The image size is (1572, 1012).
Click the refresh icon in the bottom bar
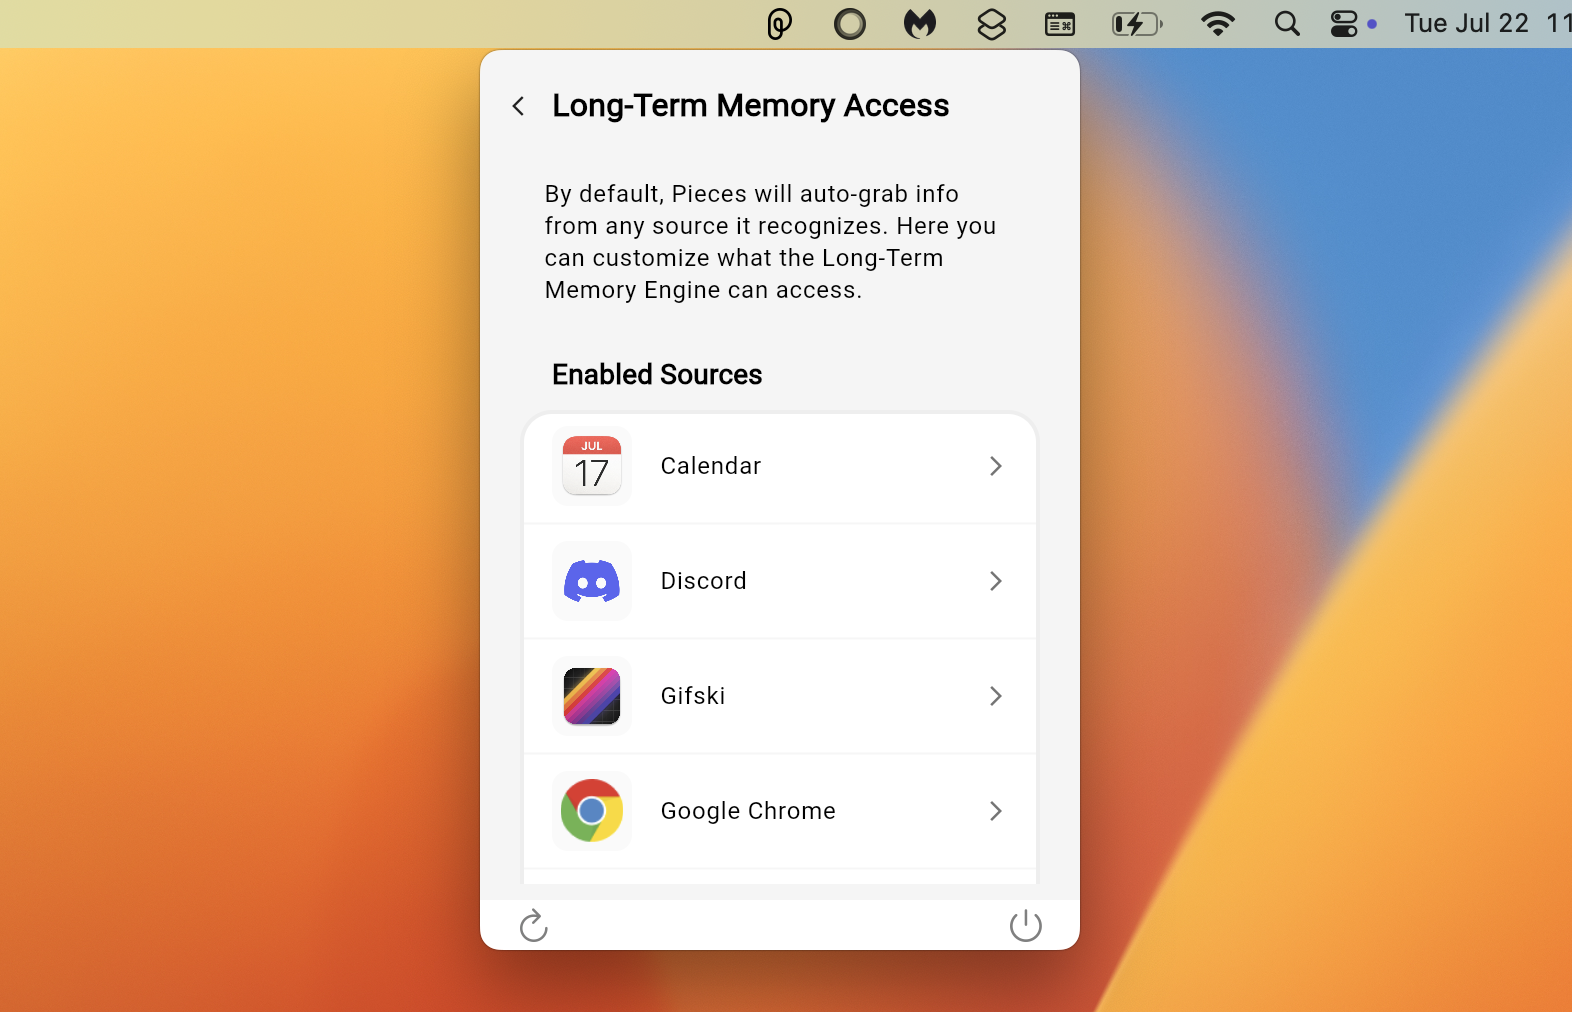tap(534, 926)
